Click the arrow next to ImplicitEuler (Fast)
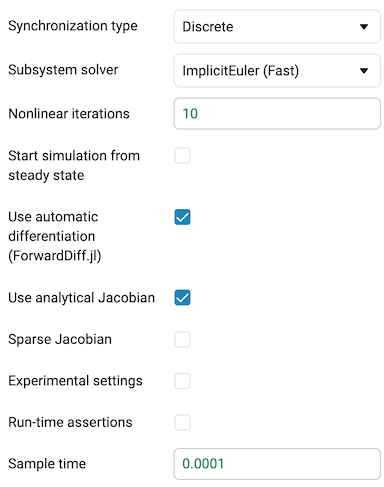The height and width of the screenshot is (487, 384). point(364,71)
